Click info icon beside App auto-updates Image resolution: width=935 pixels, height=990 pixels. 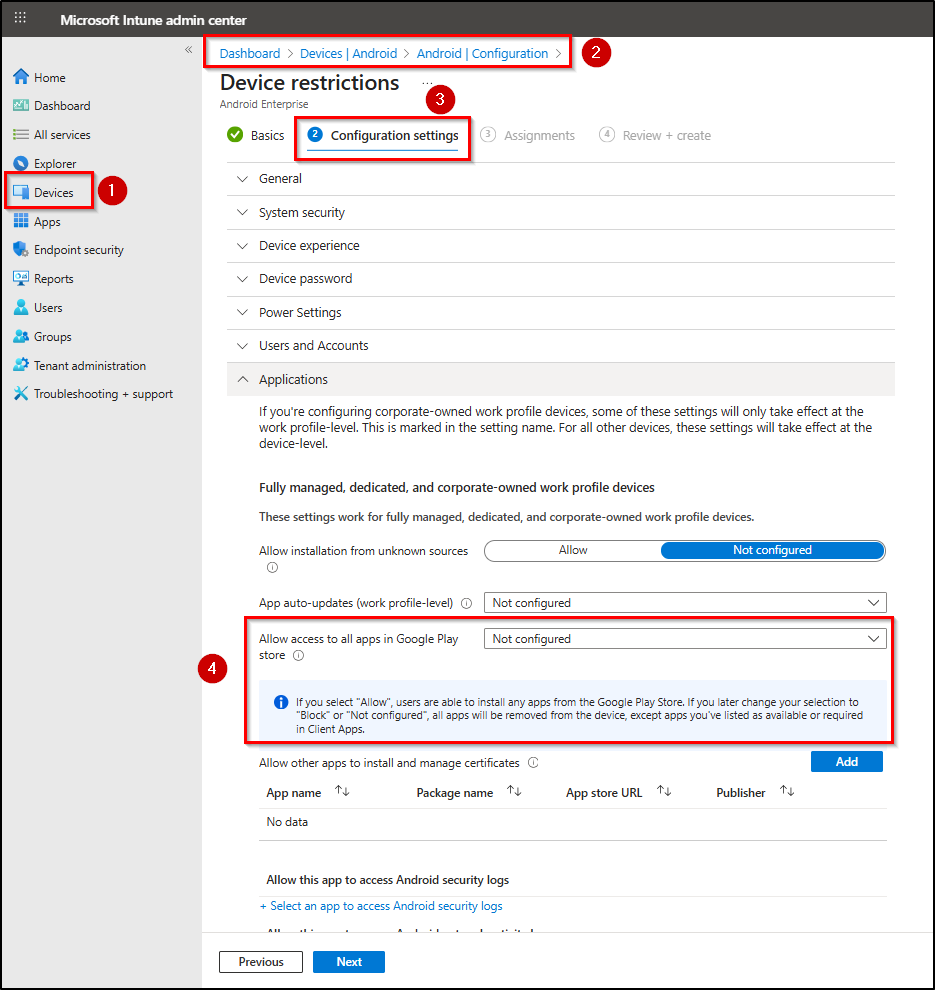pyautogui.click(x=466, y=604)
